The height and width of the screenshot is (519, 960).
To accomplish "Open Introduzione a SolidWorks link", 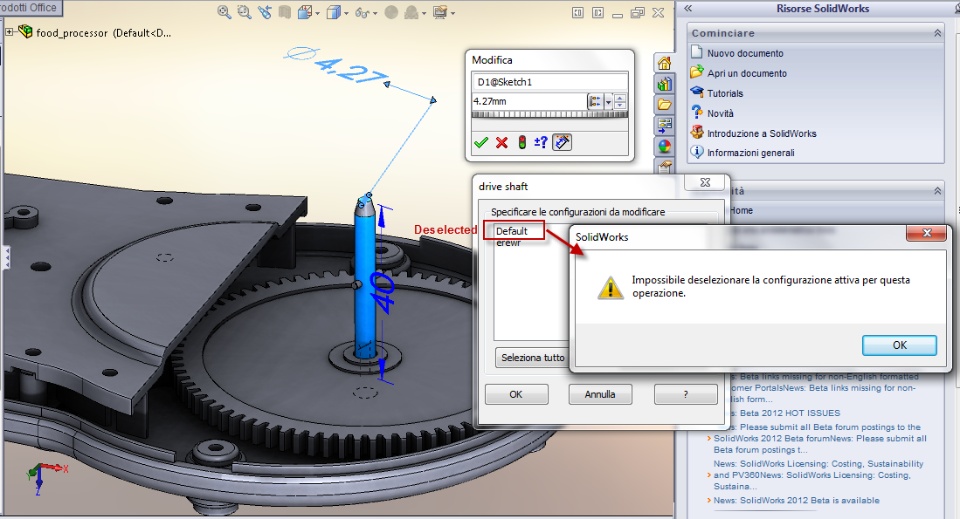I will (762, 133).
